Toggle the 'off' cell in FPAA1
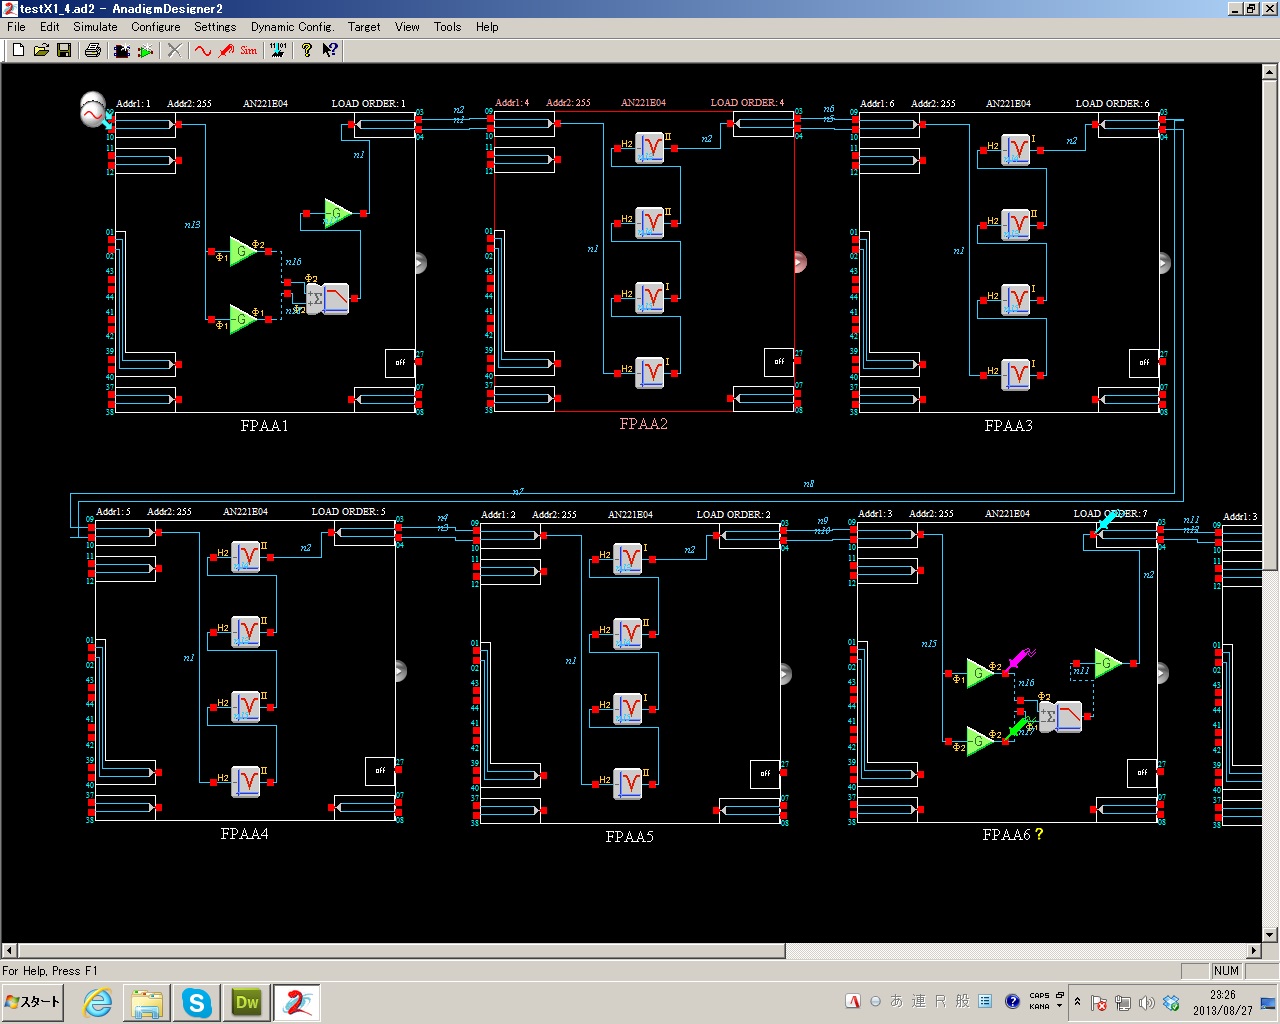The image size is (1280, 1024). pyautogui.click(x=400, y=363)
